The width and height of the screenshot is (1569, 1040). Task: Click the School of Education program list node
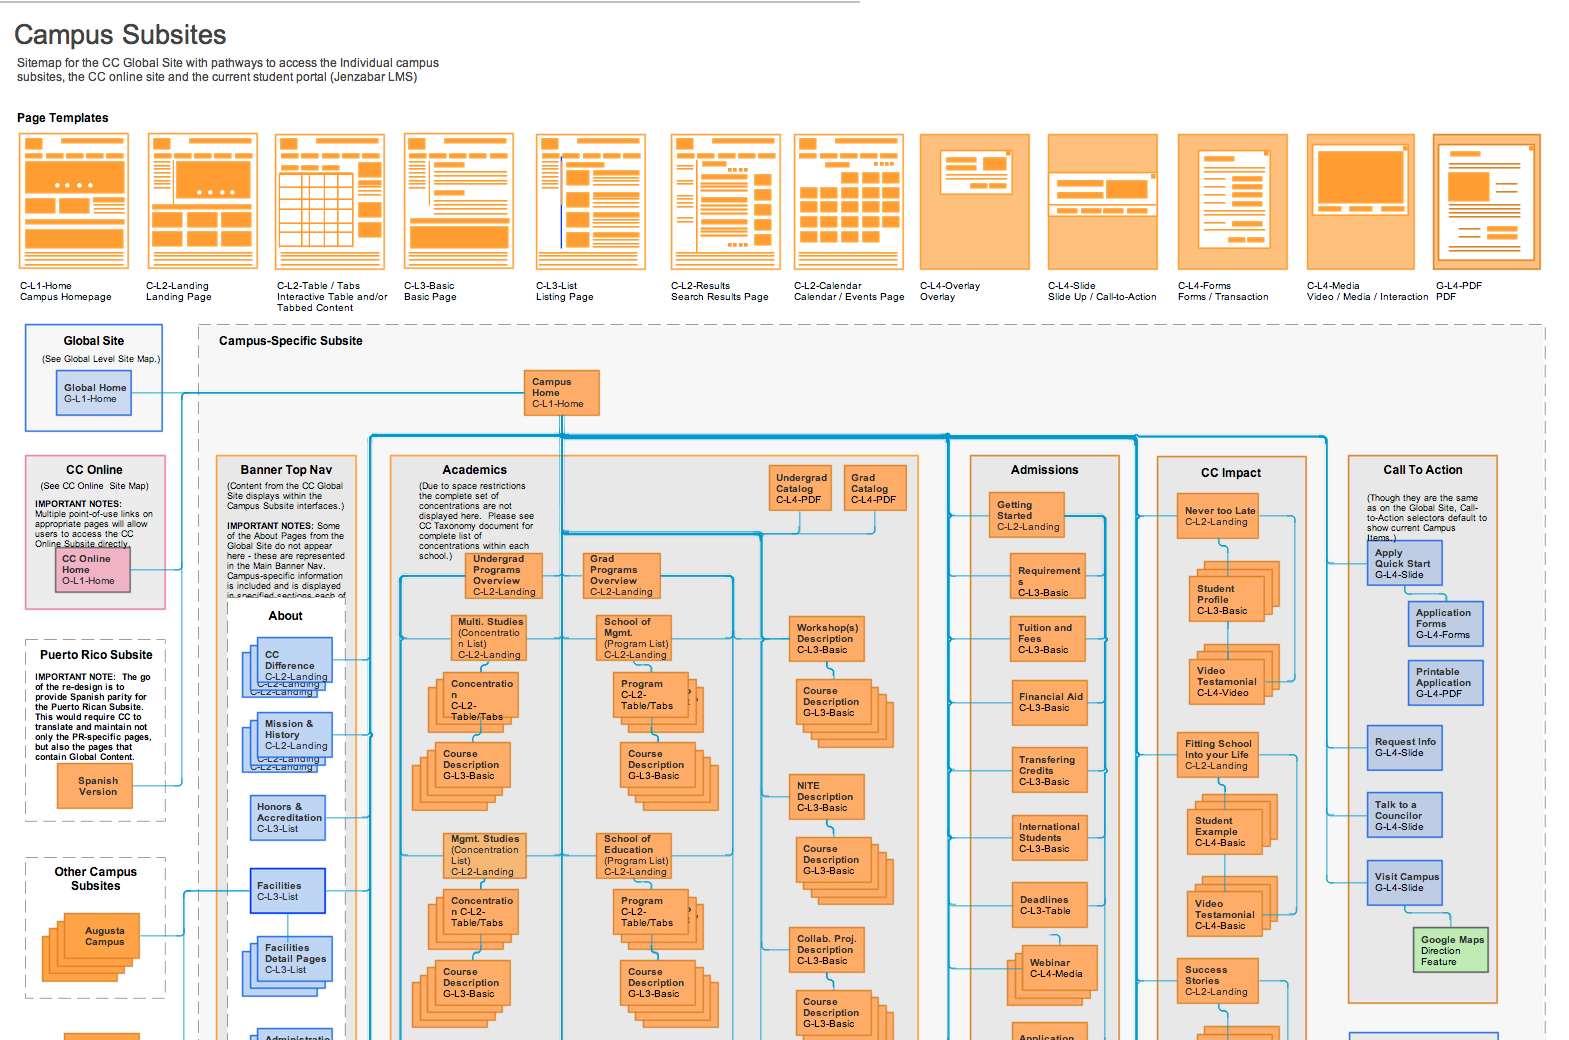pos(634,855)
